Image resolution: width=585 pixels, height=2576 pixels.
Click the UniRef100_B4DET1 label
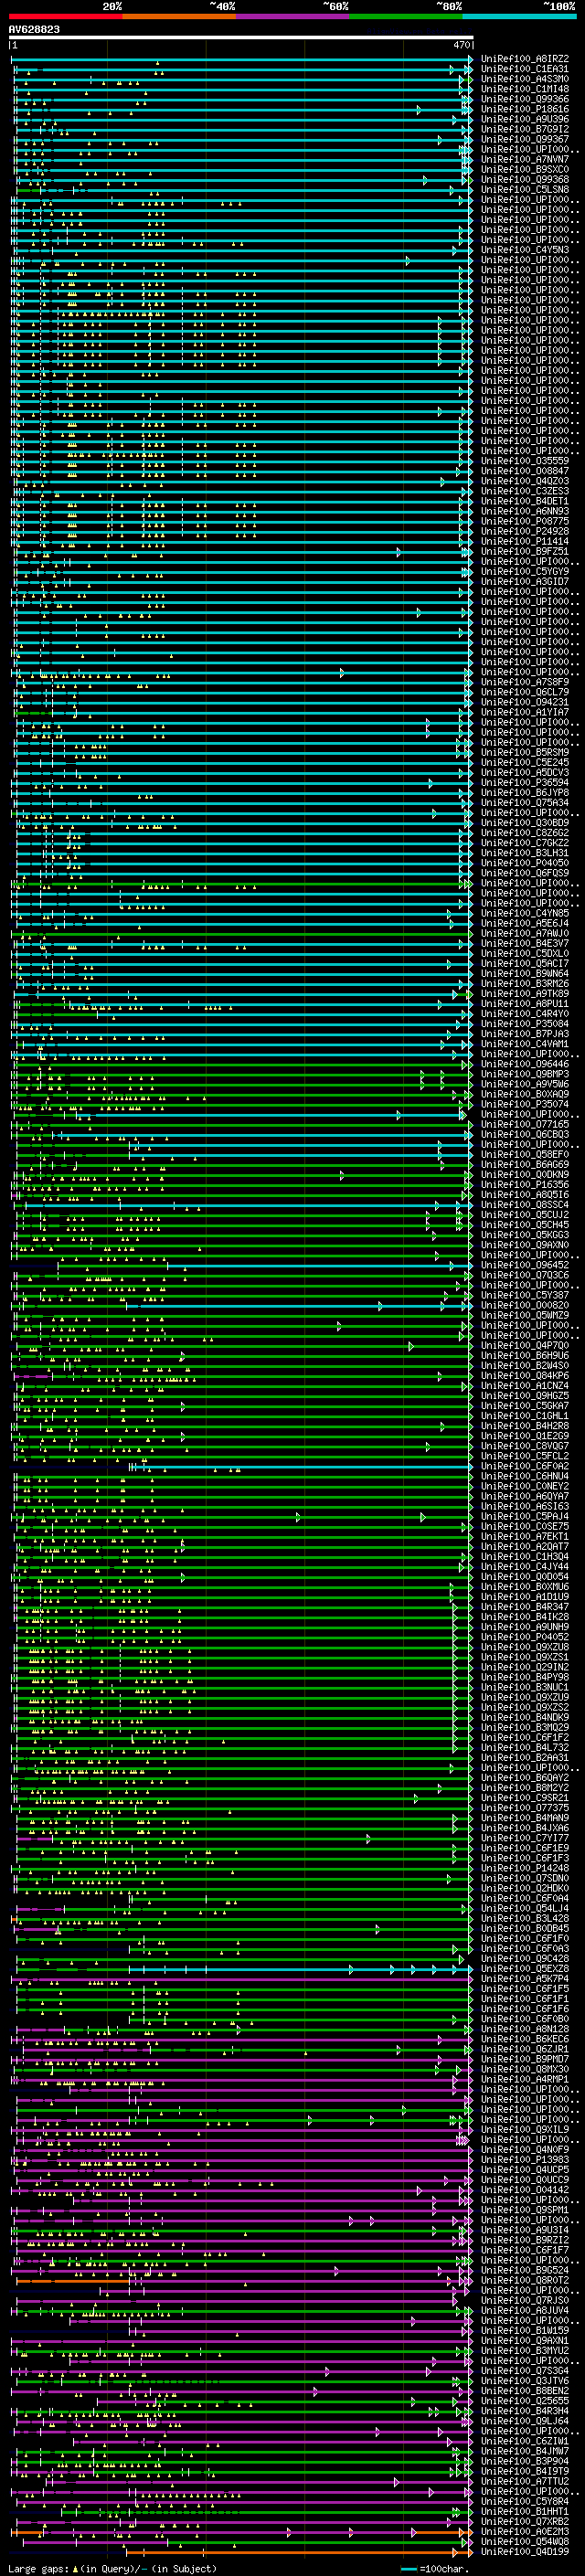(525, 501)
